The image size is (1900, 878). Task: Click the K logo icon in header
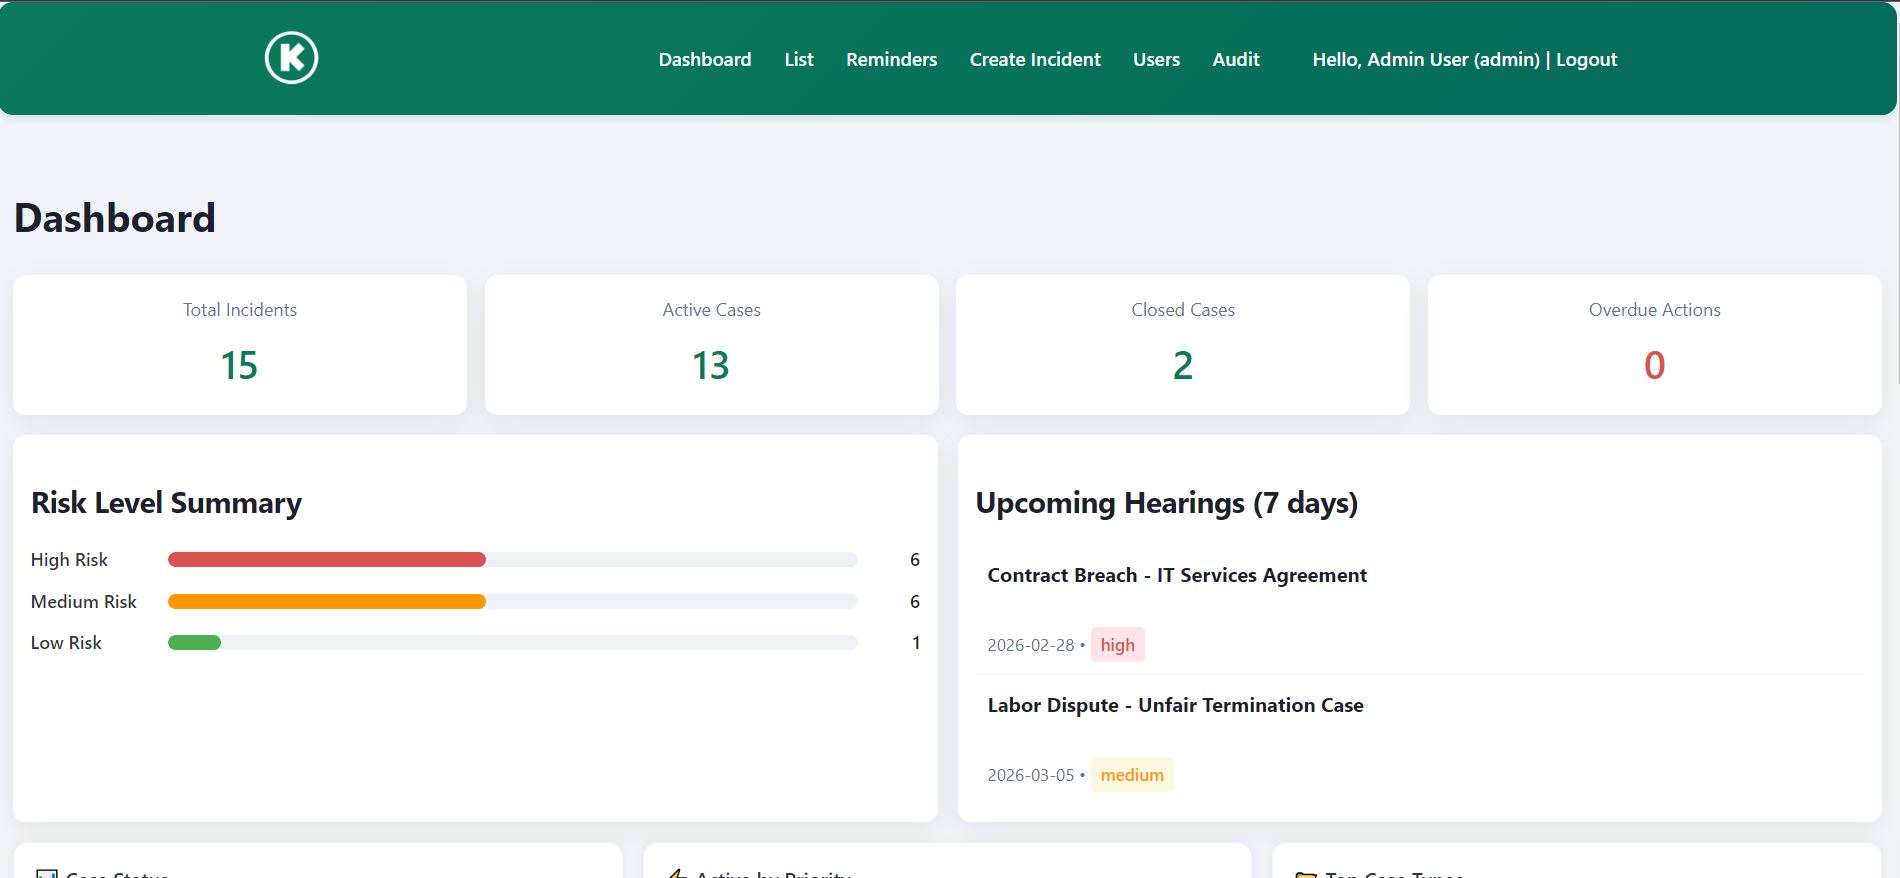[291, 58]
